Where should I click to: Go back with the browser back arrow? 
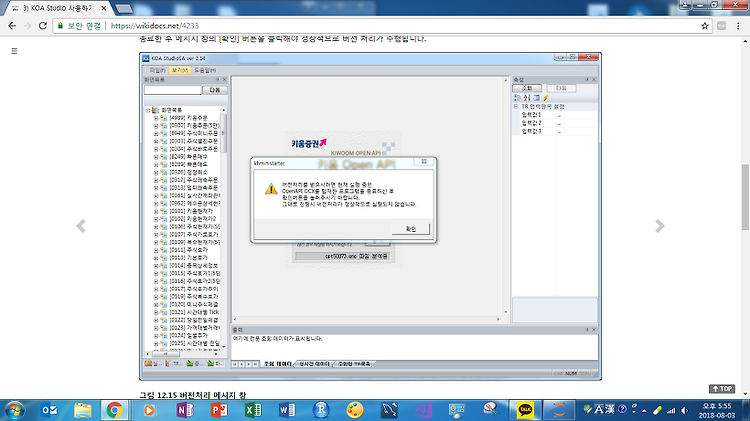(12, 26)
